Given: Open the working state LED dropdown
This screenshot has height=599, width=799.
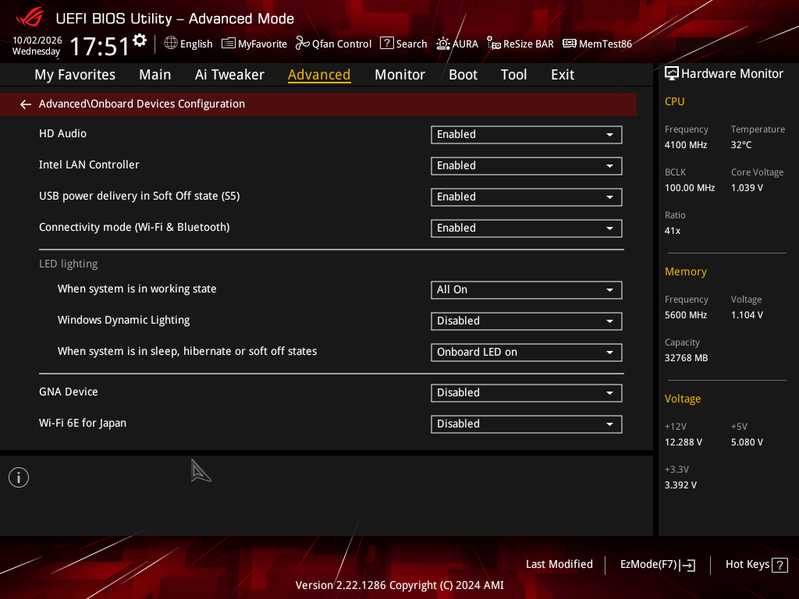Looking at the screenshot, I should pyautogui.click(x=526, y=290).
